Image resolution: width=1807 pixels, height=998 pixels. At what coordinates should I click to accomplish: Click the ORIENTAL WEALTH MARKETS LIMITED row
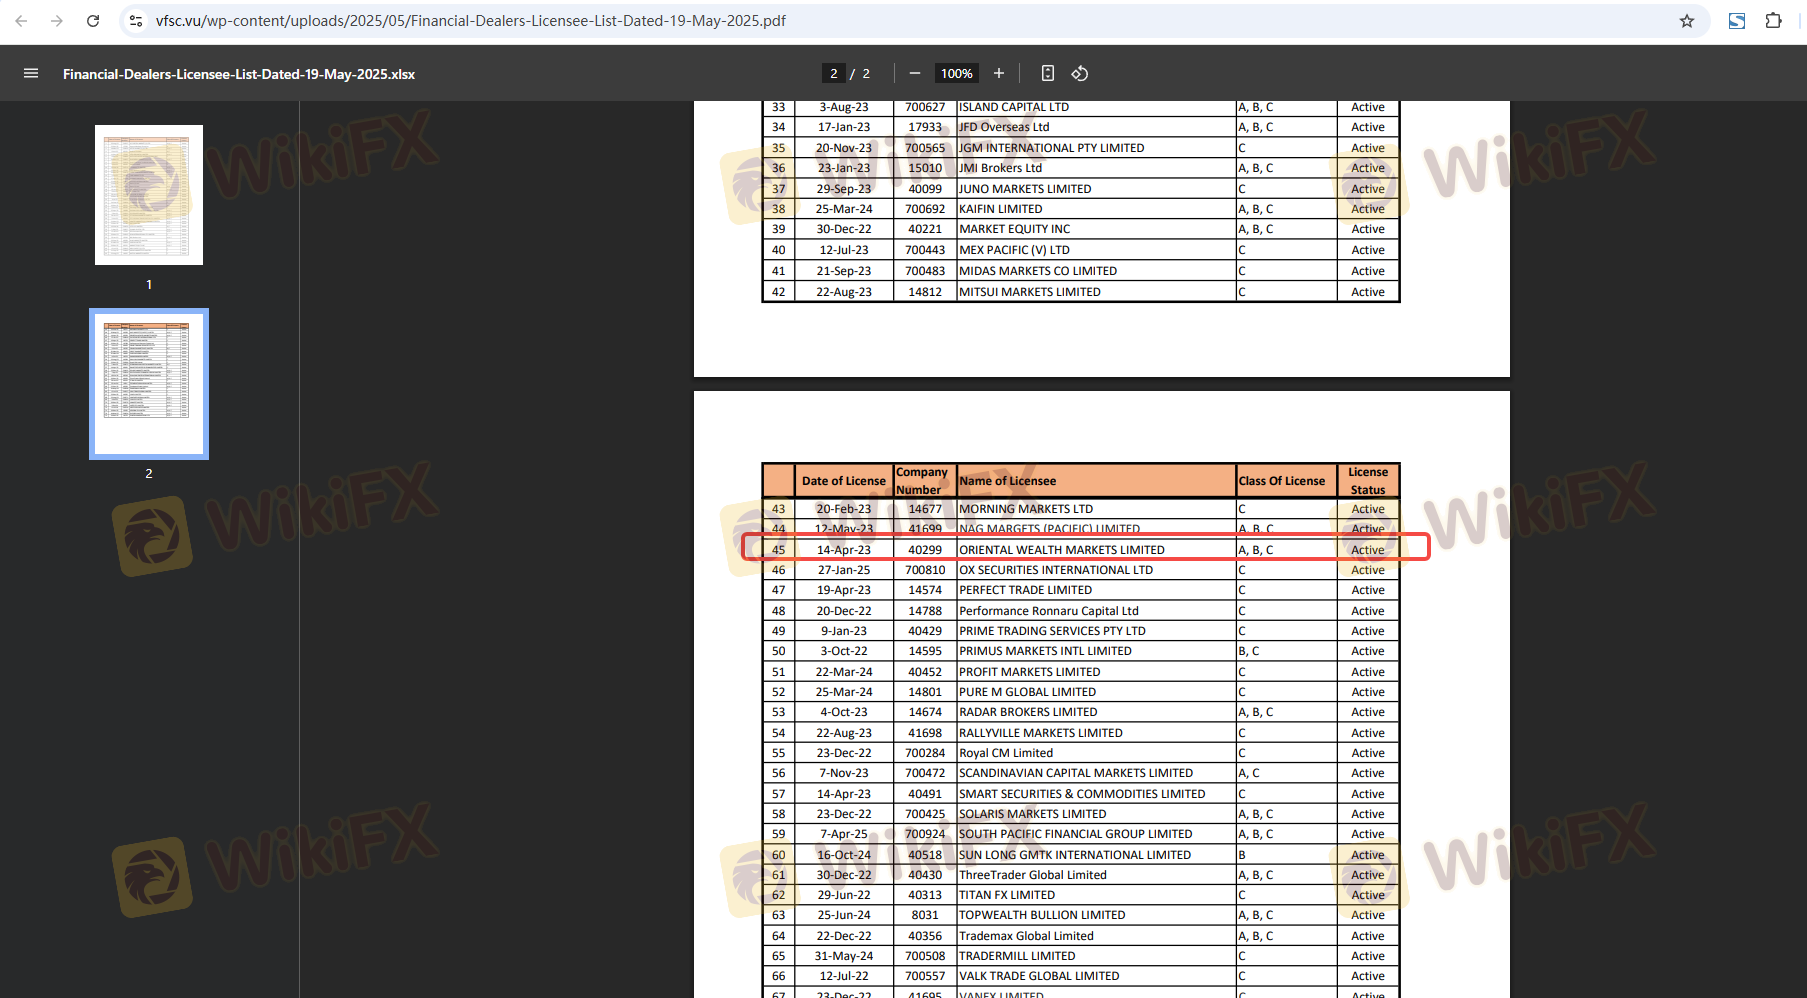[1061, 549]
